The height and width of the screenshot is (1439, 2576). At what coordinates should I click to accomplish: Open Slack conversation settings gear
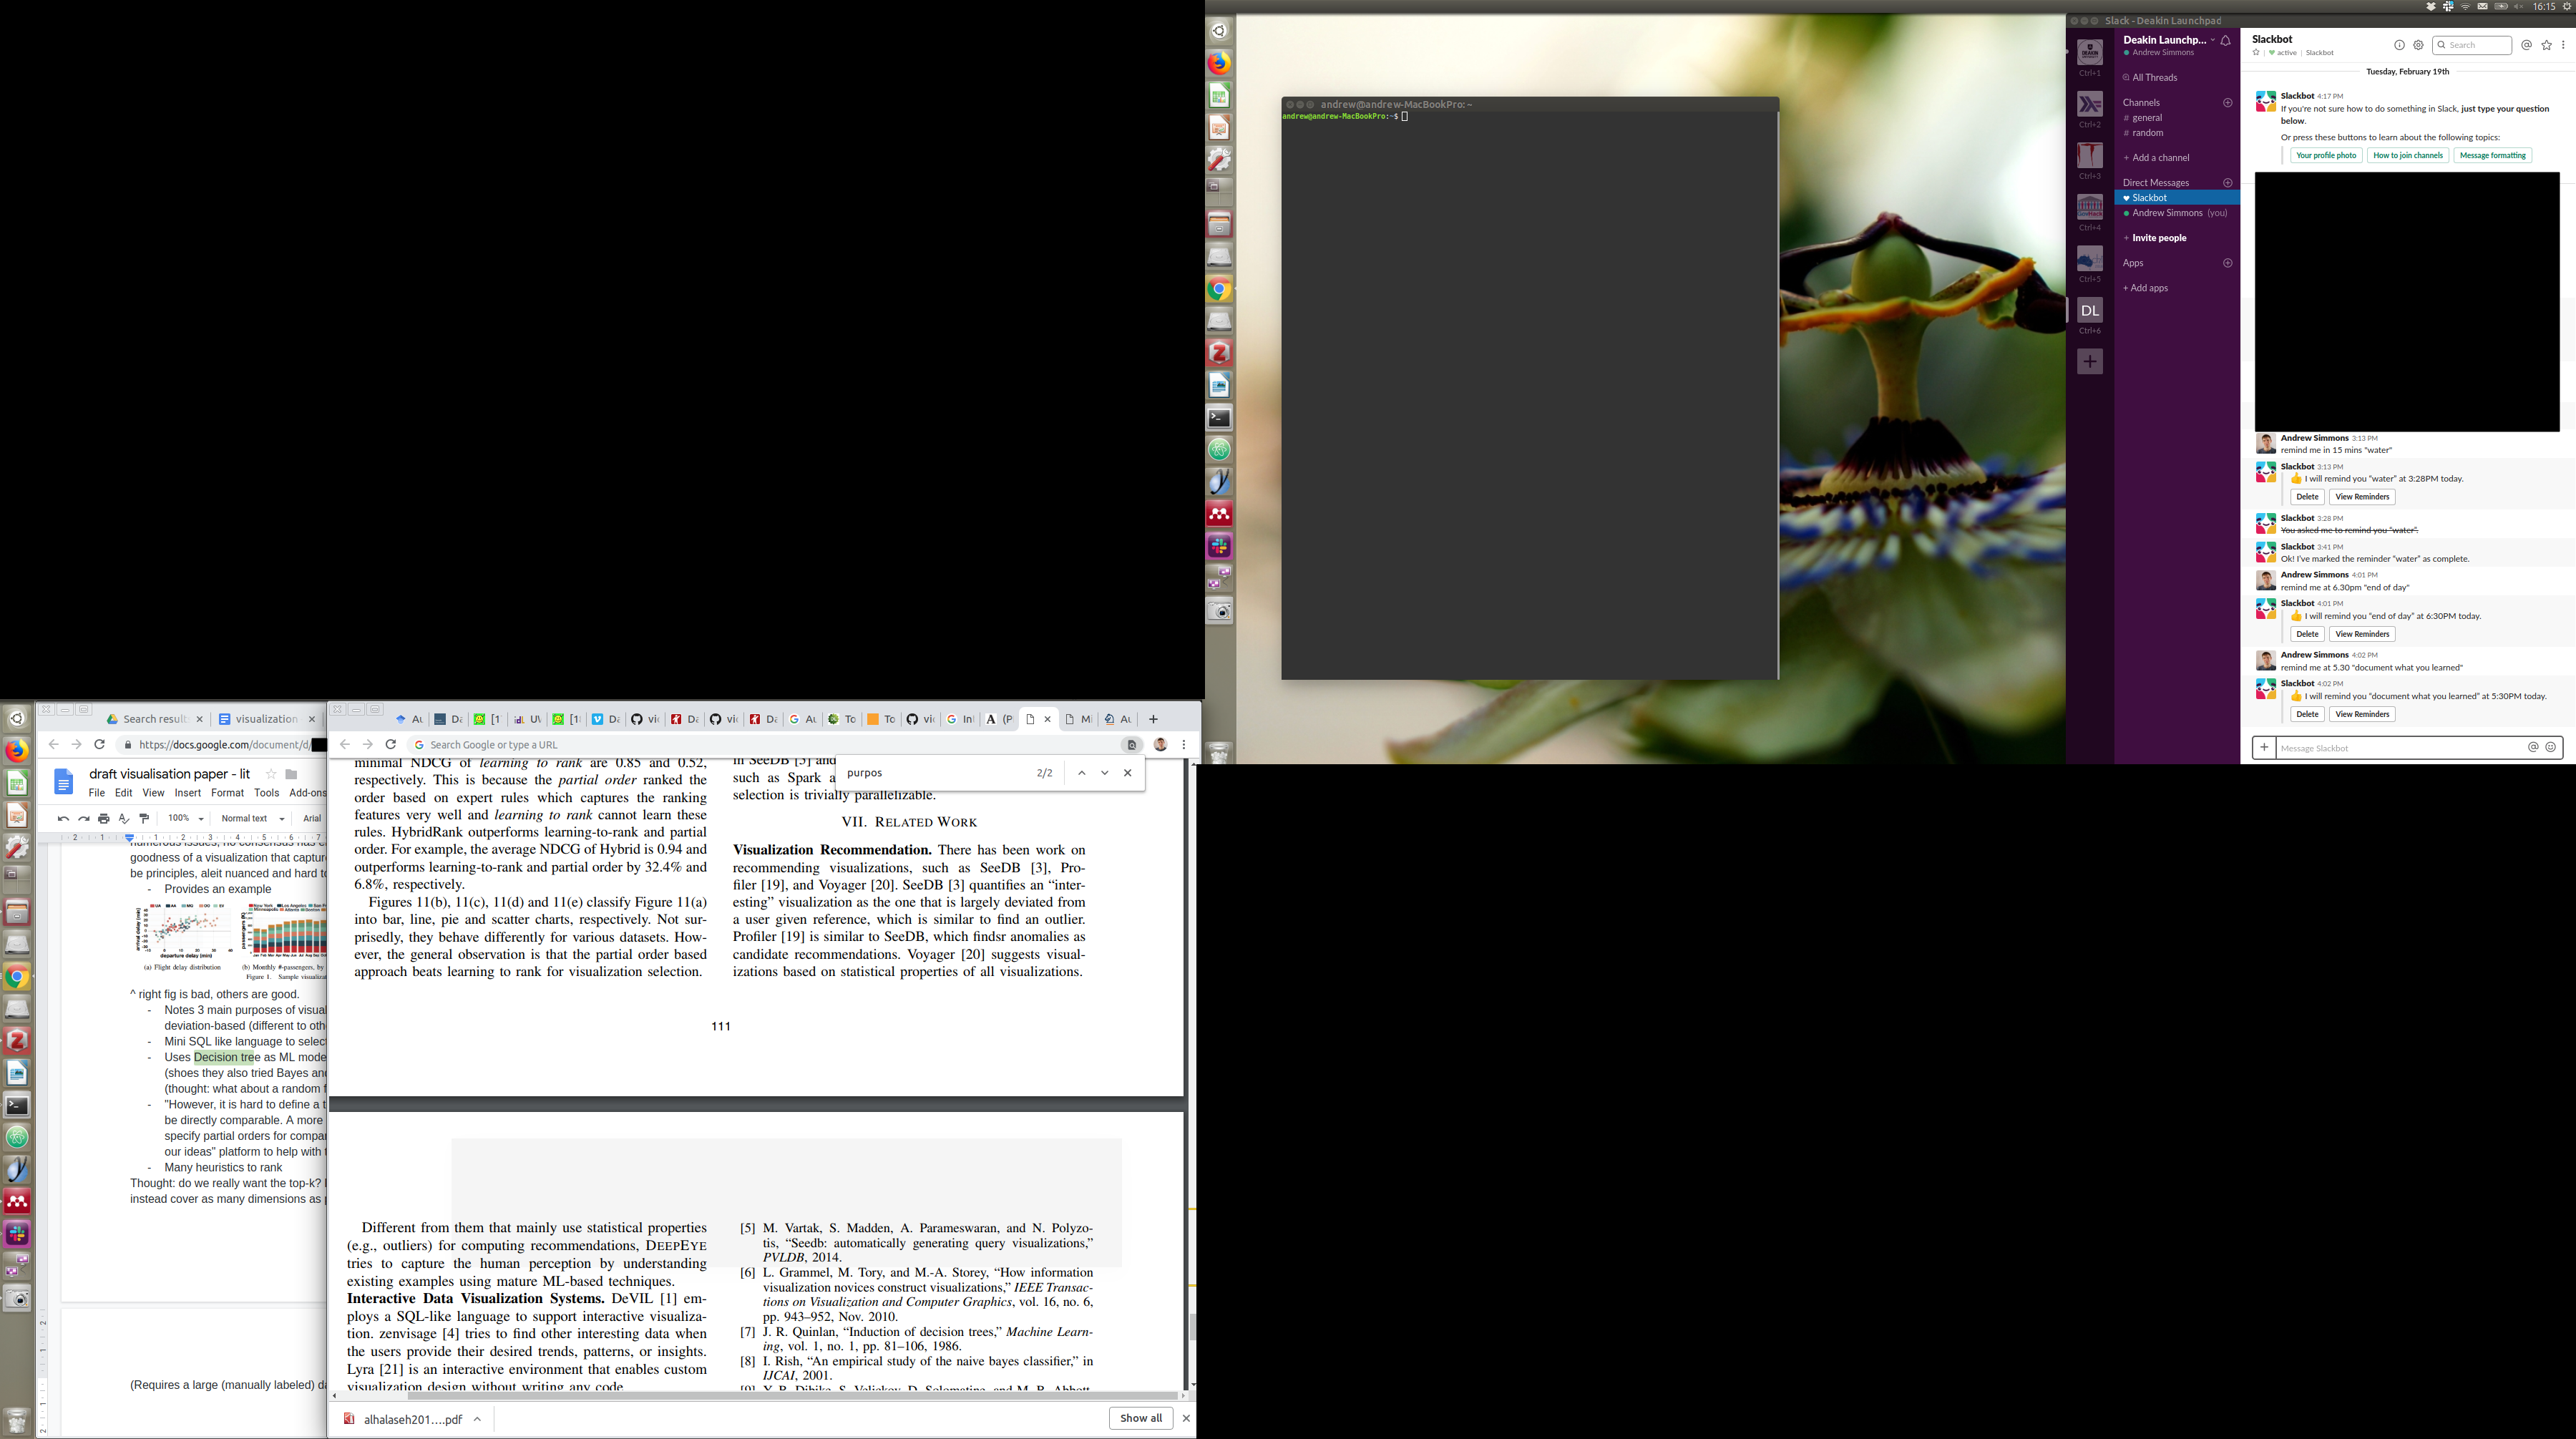[2418, 45]
